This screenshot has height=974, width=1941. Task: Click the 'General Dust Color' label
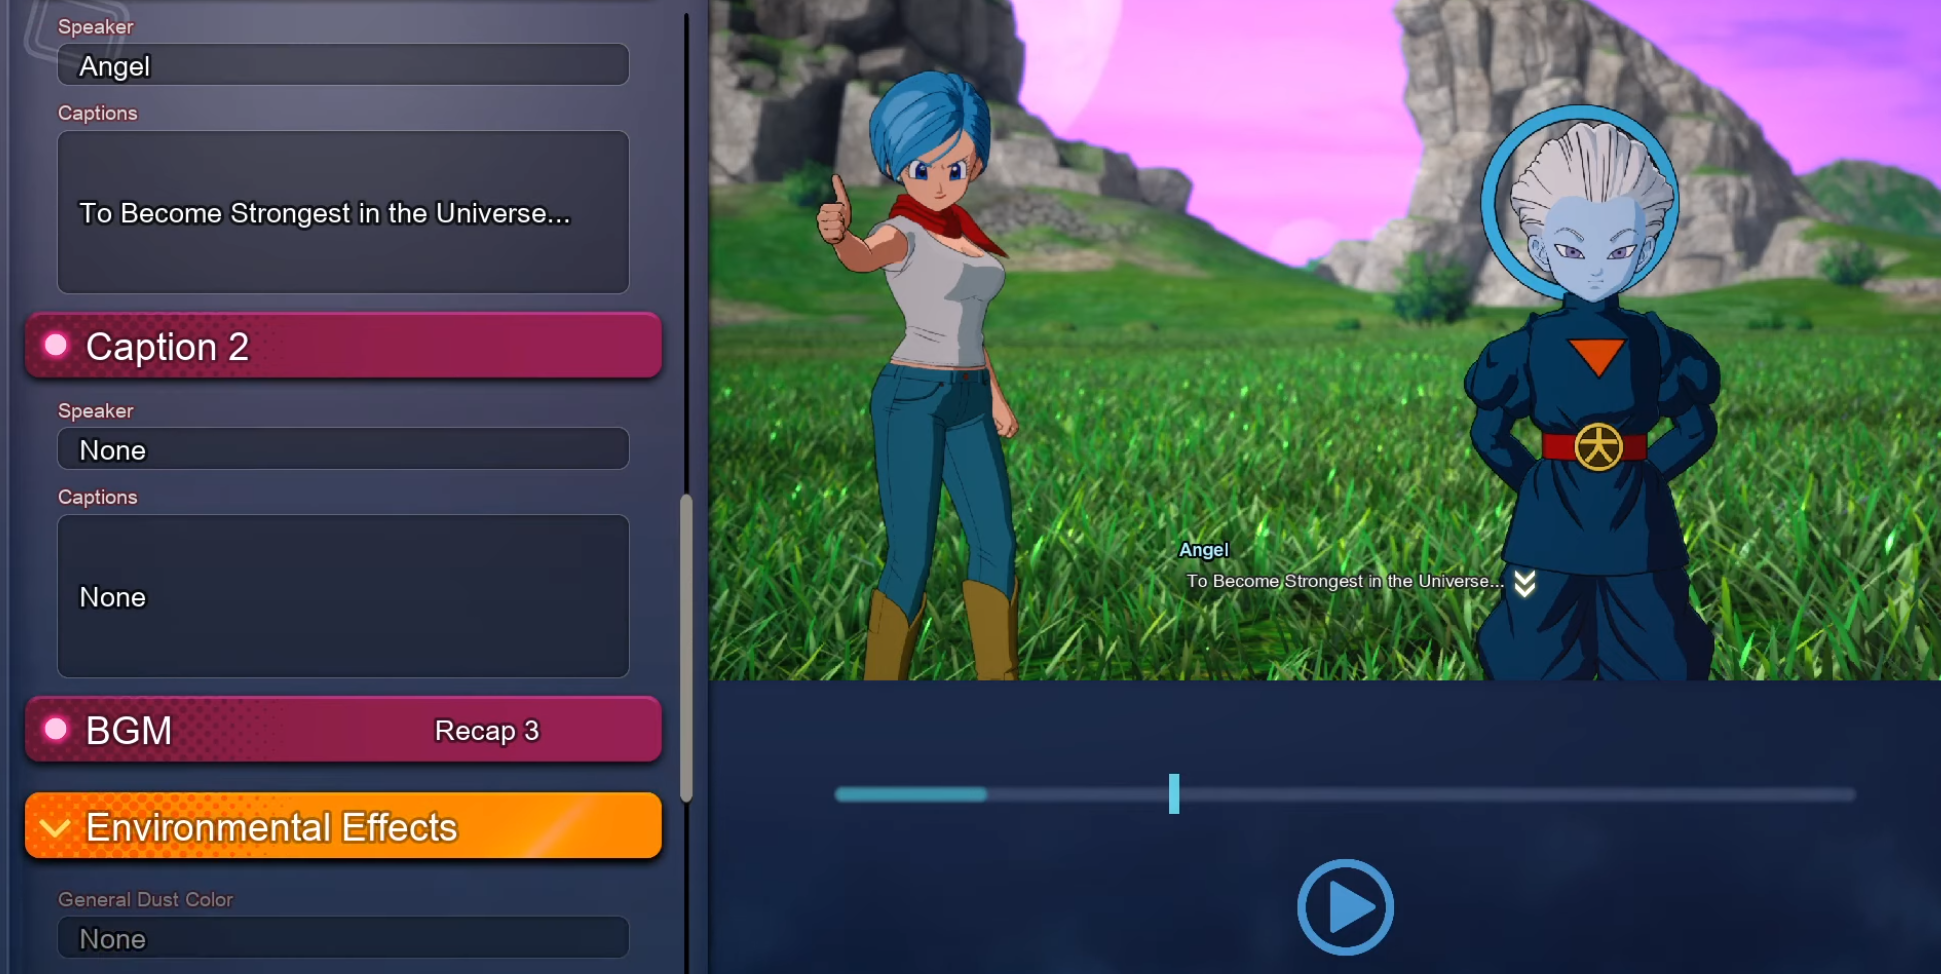click(145, 899)
